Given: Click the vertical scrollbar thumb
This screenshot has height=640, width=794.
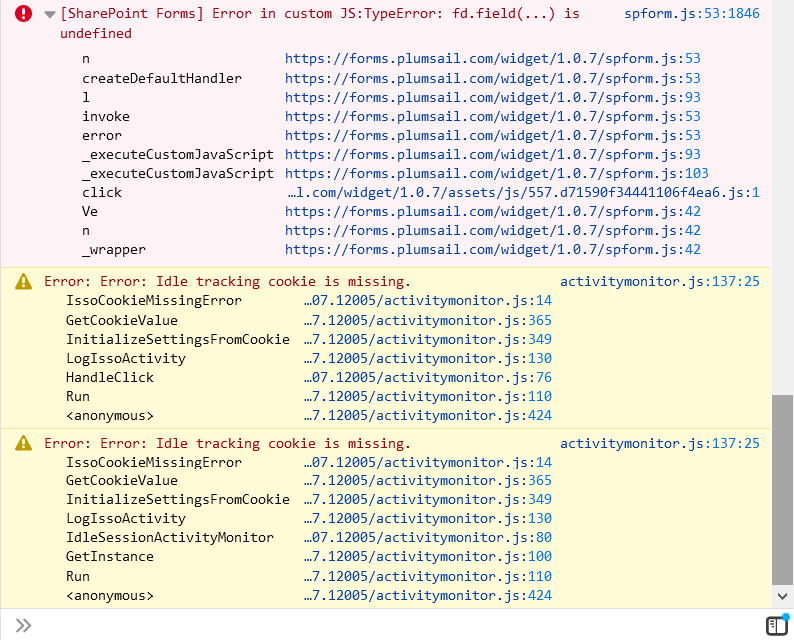Looking at the screenshot, I should (x=782, y=490).
